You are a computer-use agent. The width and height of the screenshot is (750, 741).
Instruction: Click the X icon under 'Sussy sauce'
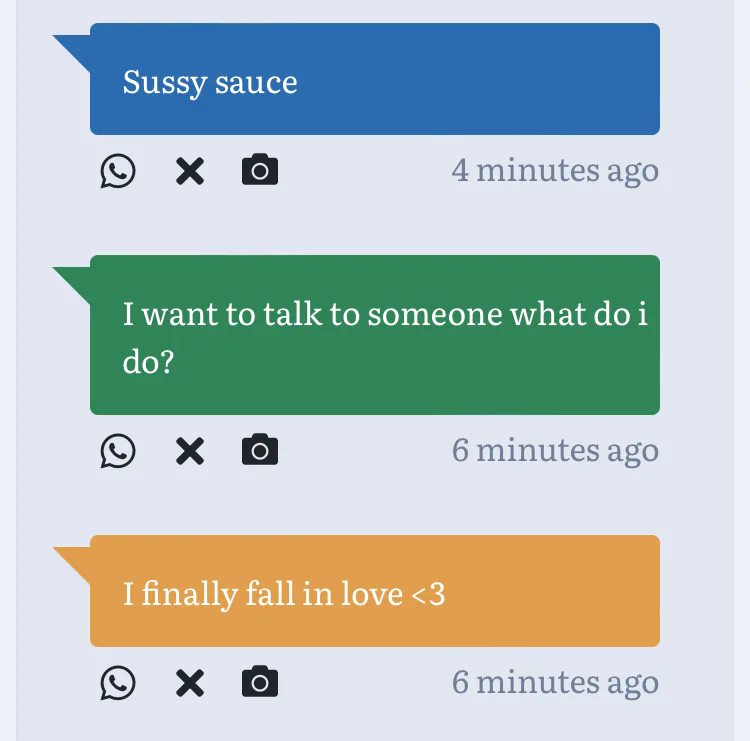189,171
